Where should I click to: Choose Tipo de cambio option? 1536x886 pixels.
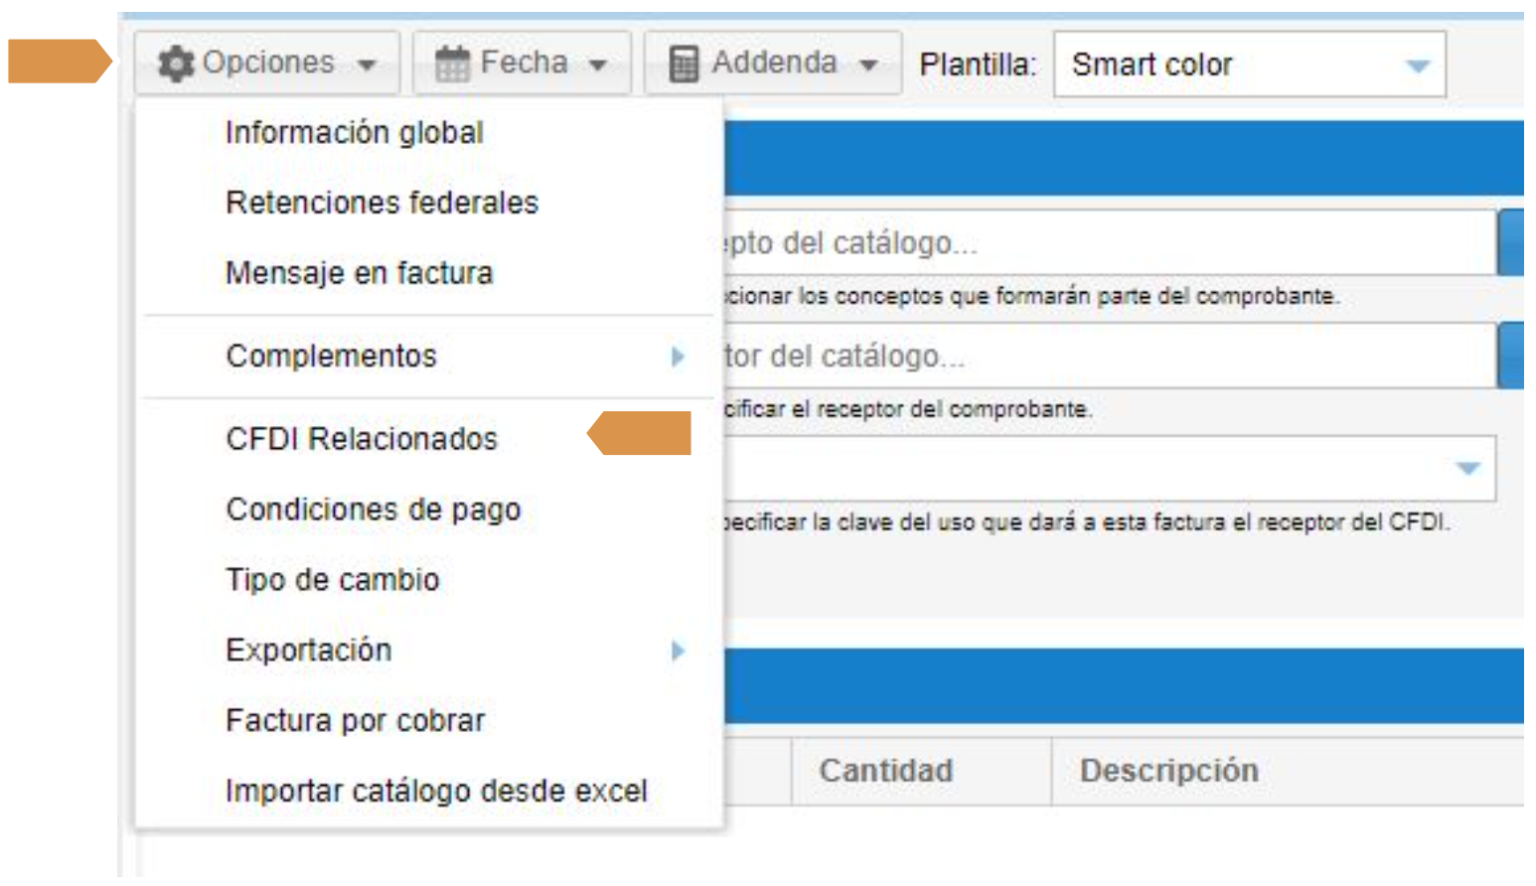coord(332,580)
